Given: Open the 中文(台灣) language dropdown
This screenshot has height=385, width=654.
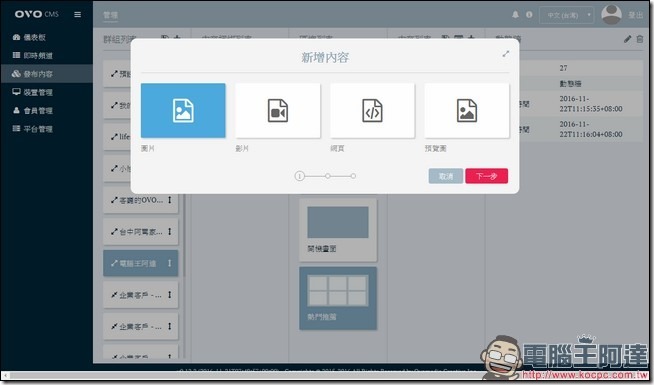Looking at the screenshot, I should [x=567, y=15].
